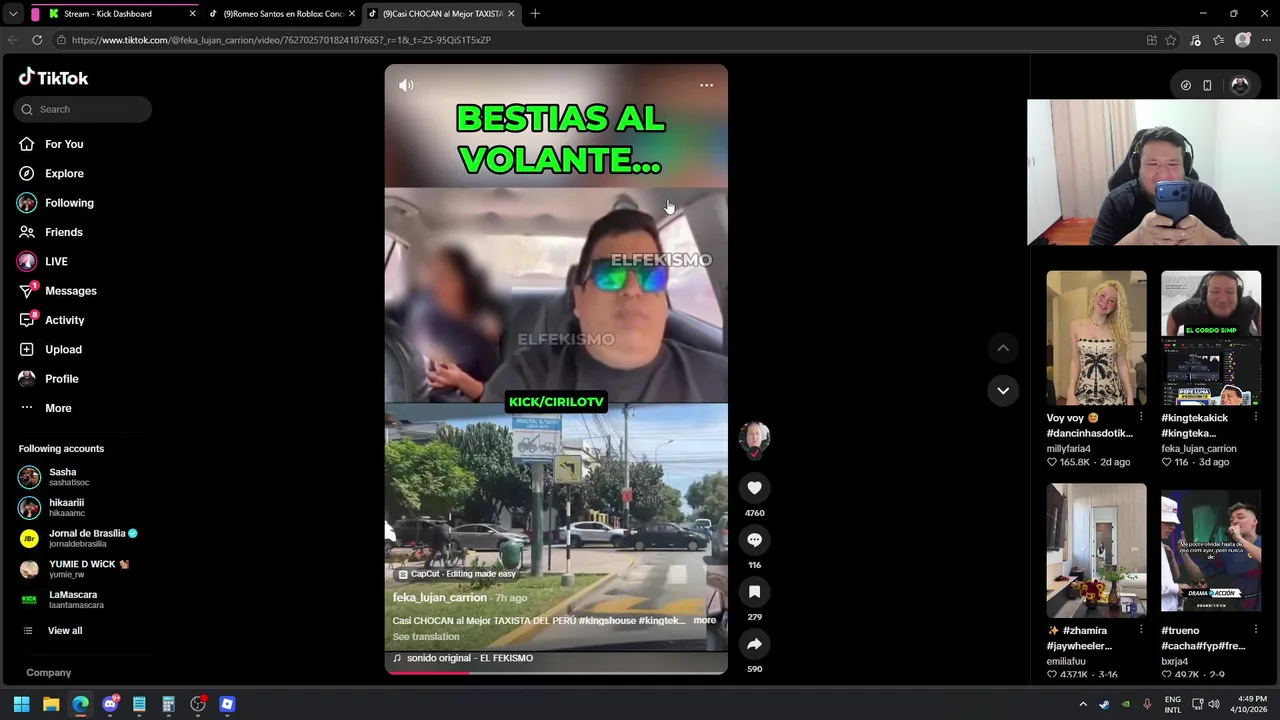1280x720 pixels.
Task: Open the browser favorites list icon
Action: pos(1218,40)
